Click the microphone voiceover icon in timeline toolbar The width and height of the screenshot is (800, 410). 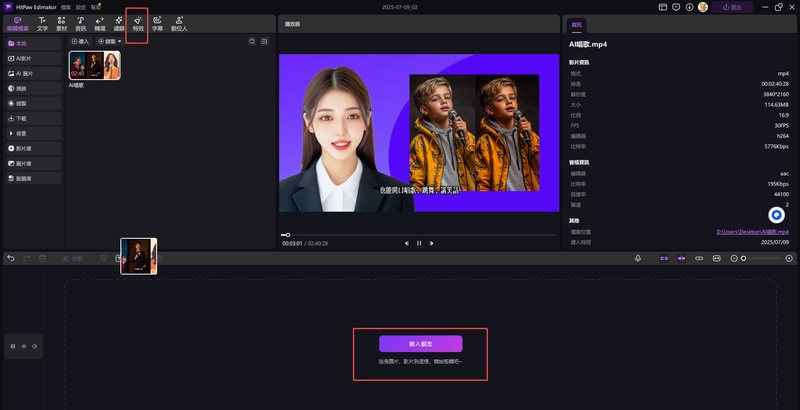pyautogui.click(x=638, y=259)
